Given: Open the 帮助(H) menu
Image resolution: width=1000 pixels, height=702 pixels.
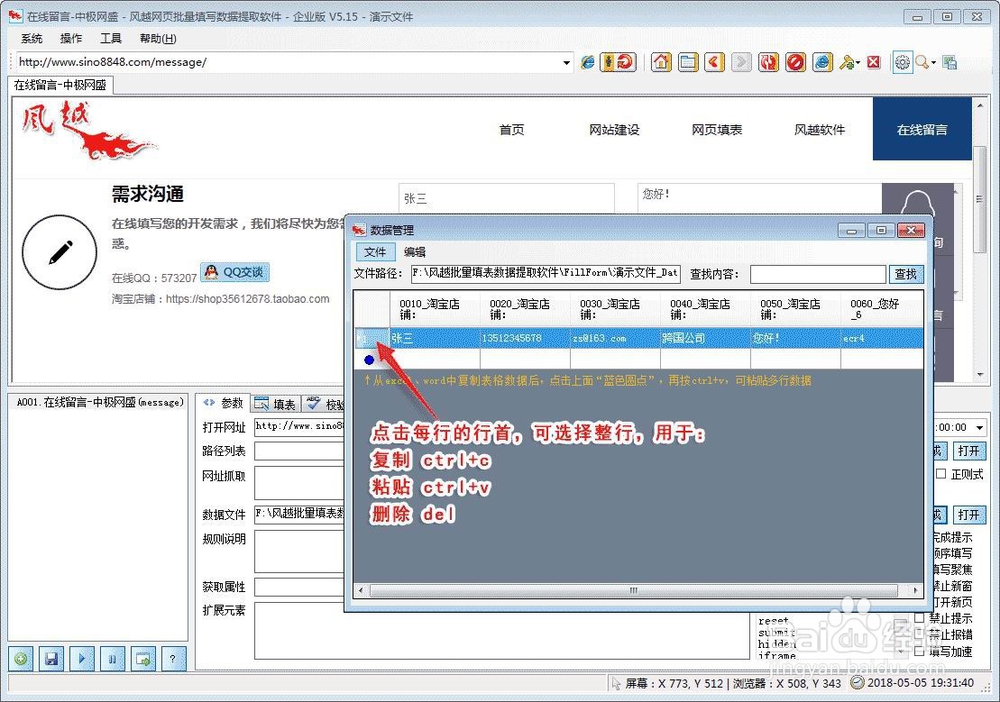Looking at the screenshot, I should [x=158, y=38].
